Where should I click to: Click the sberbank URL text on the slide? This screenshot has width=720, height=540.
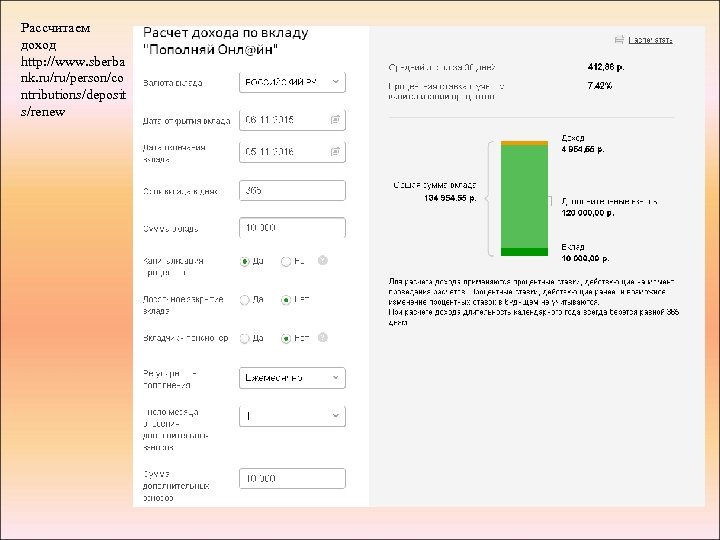pos(73,86)
